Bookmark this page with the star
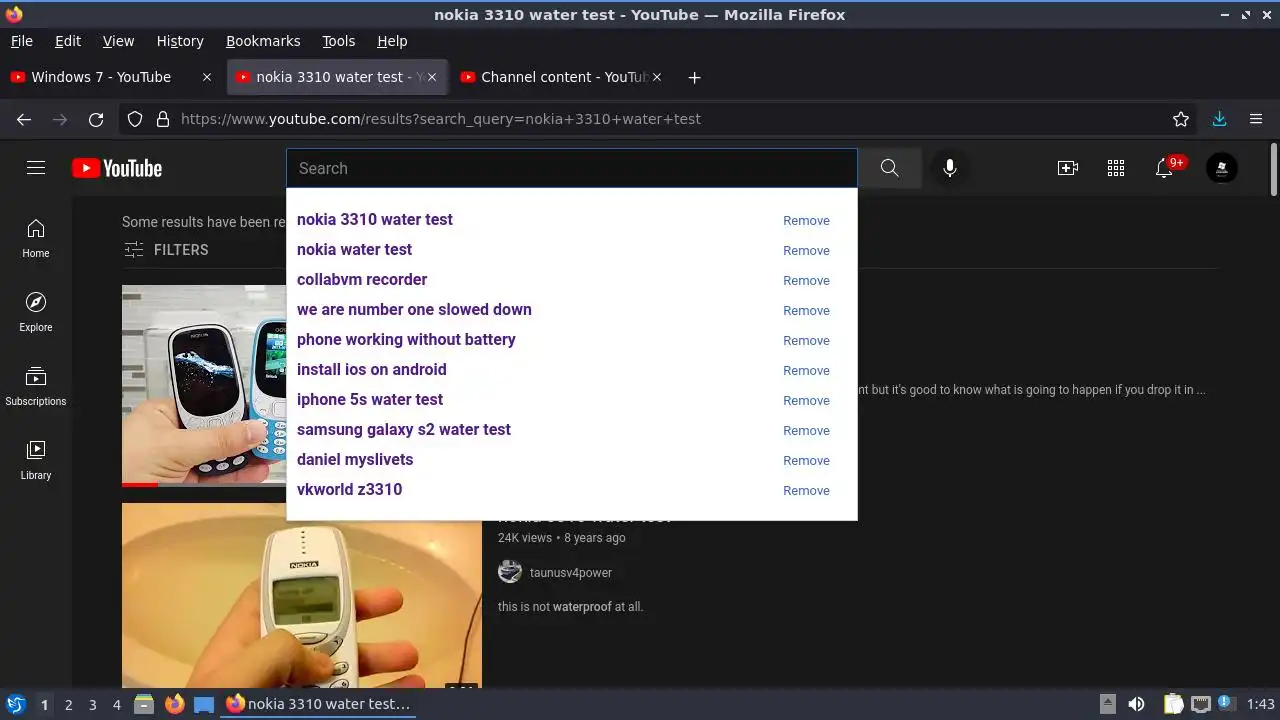Image resolution: width=1280 pixels, height=720 pixels. click(x=1181, y=119)
